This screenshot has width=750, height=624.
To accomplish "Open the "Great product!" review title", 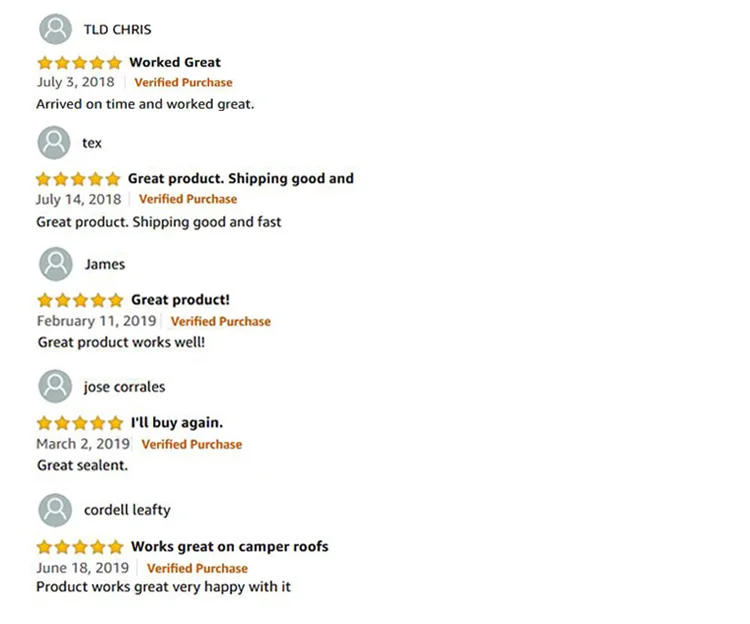I will click(180, 299).
